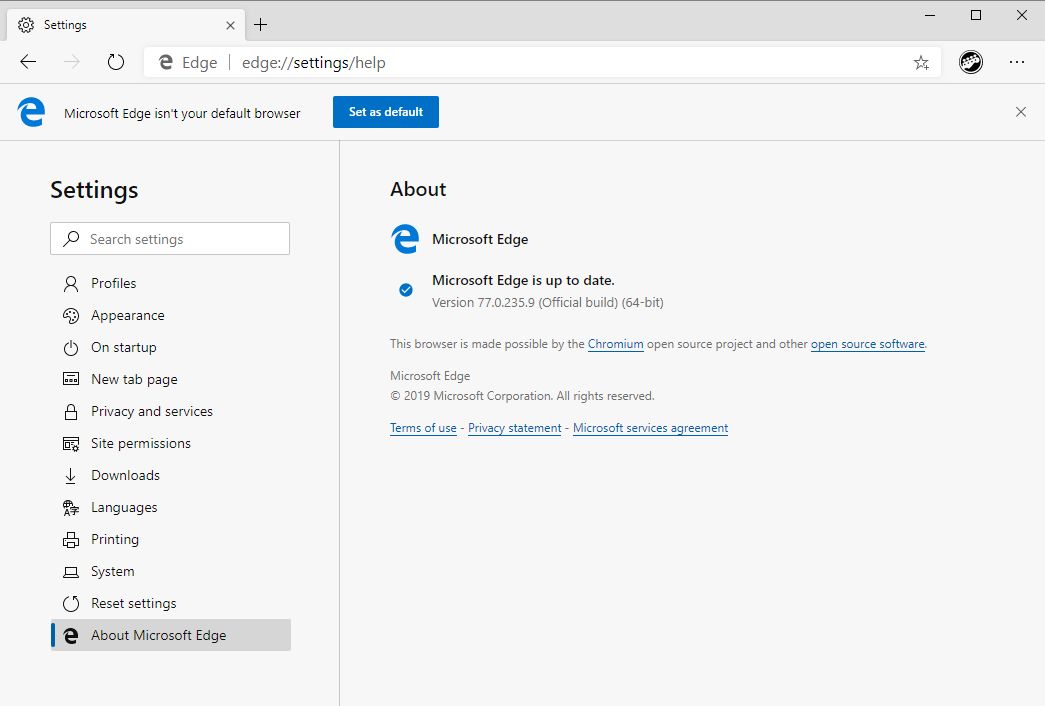
Task: Select On startup in sidebar
Action: (x=123, y=347)
